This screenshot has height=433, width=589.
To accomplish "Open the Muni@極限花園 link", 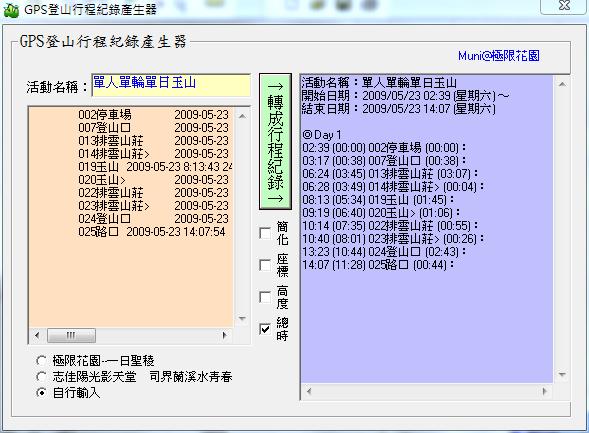I will click(498, 56).
